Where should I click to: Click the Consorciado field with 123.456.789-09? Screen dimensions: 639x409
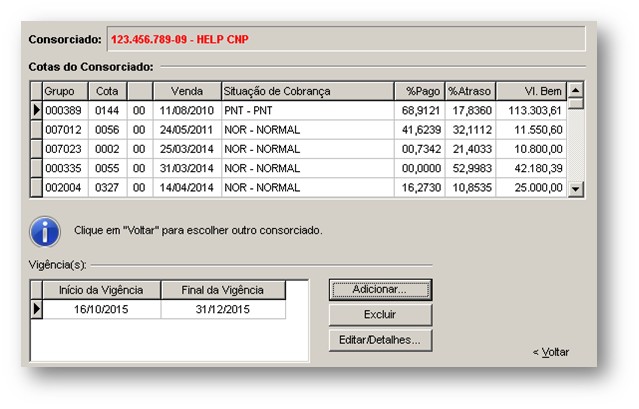pyautogui.click(x=346, y=39)
